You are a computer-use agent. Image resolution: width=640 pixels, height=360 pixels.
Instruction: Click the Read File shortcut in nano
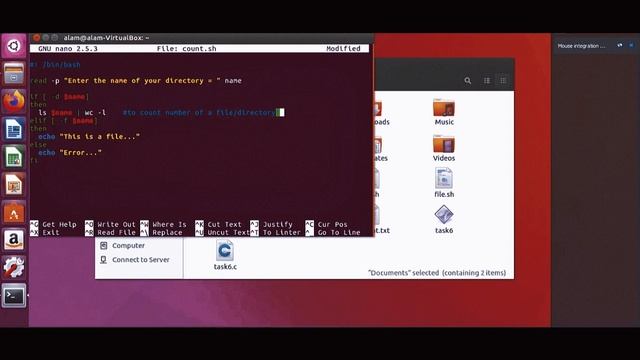[x=110, y=233]
